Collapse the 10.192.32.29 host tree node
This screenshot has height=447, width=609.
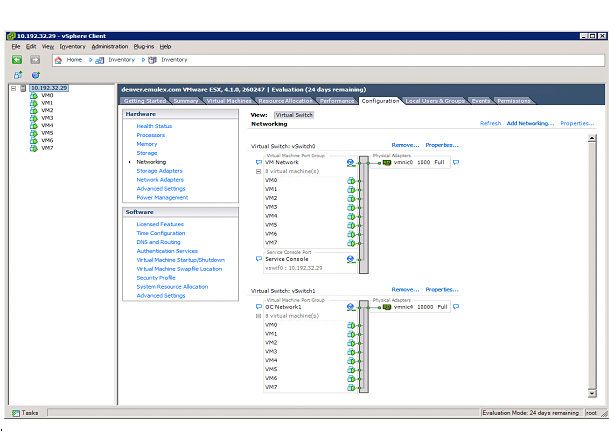click(x=14, y=89)
